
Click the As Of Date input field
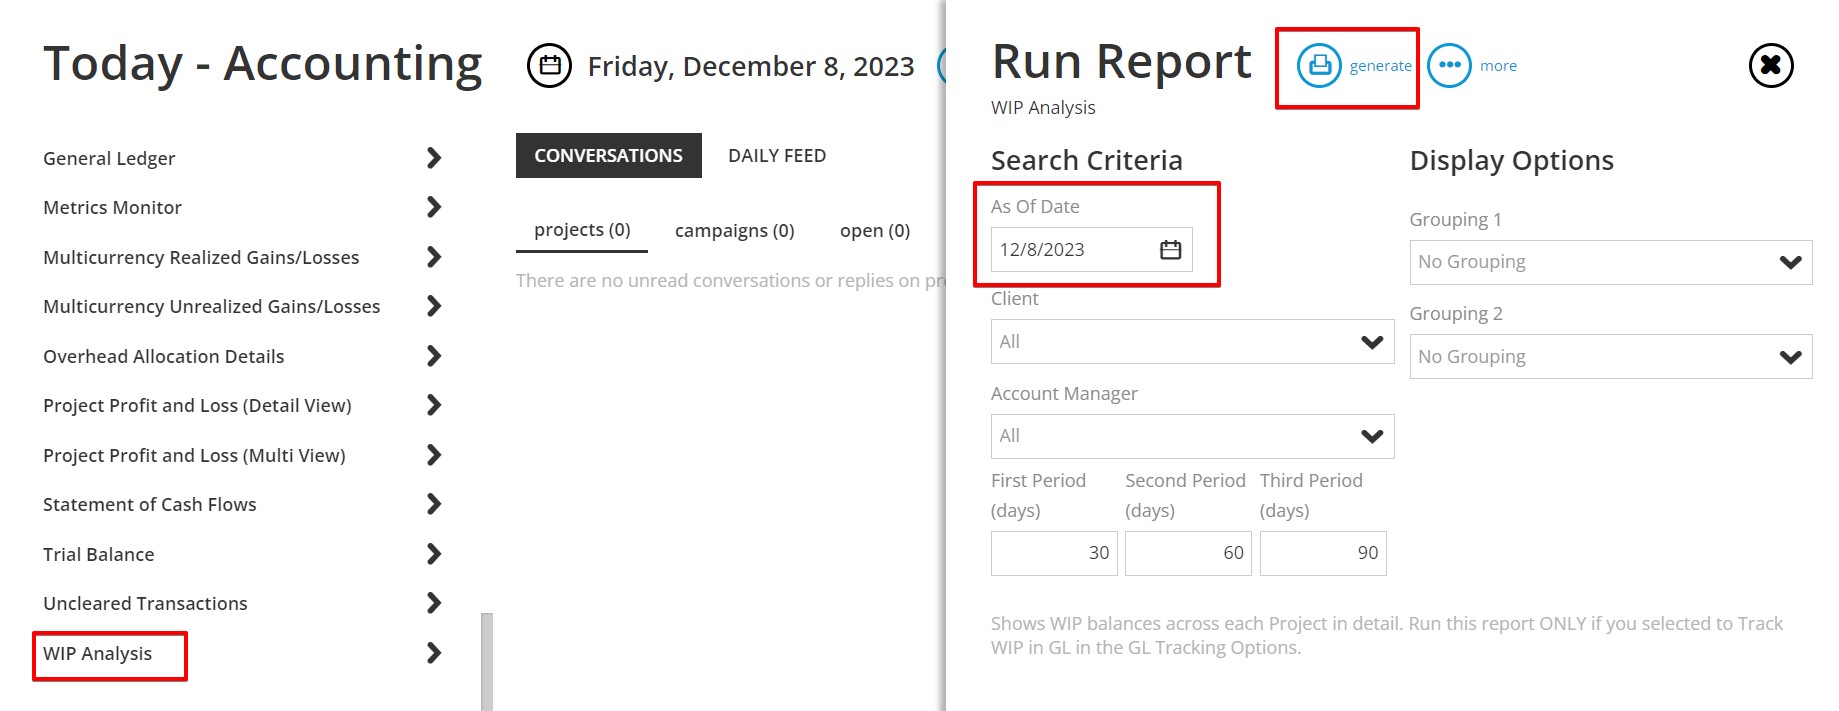pyautogui.click(x=1092, y=250)
